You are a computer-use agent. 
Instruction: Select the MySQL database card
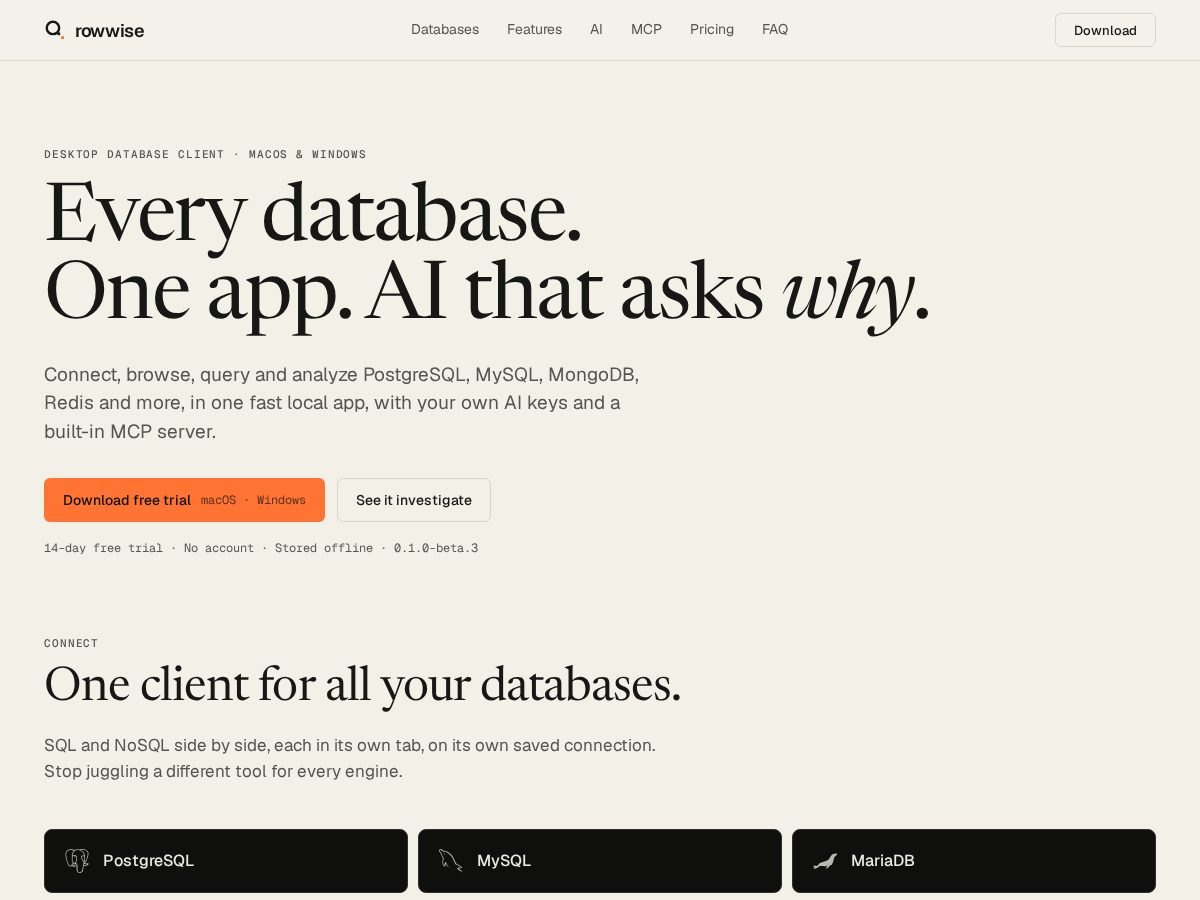pos(600,861)
